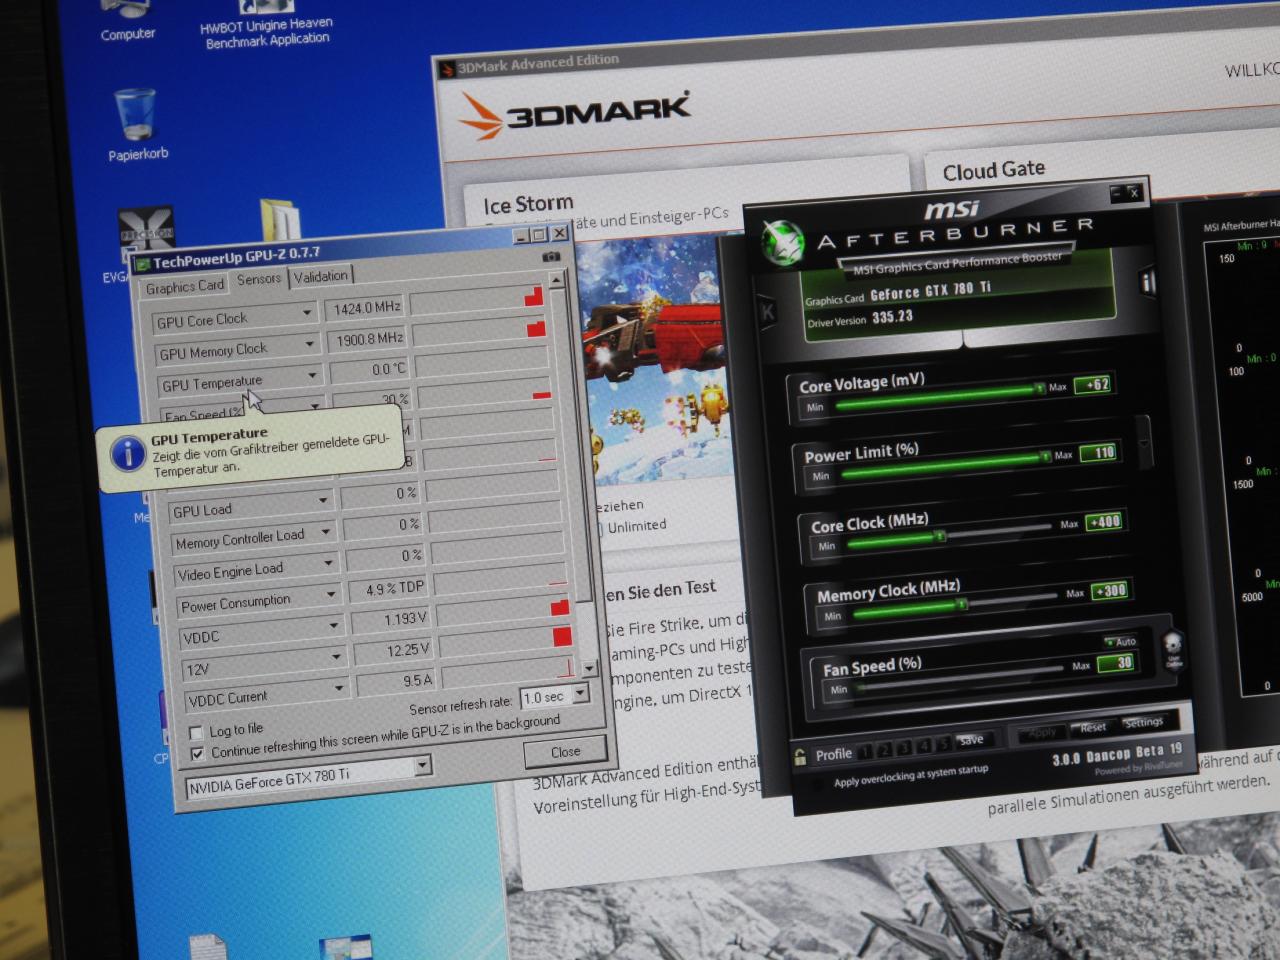Click GPU-Z sensor list scroll-down arrow
Viewport: 1280px width, 960px height.
(588, 667)
